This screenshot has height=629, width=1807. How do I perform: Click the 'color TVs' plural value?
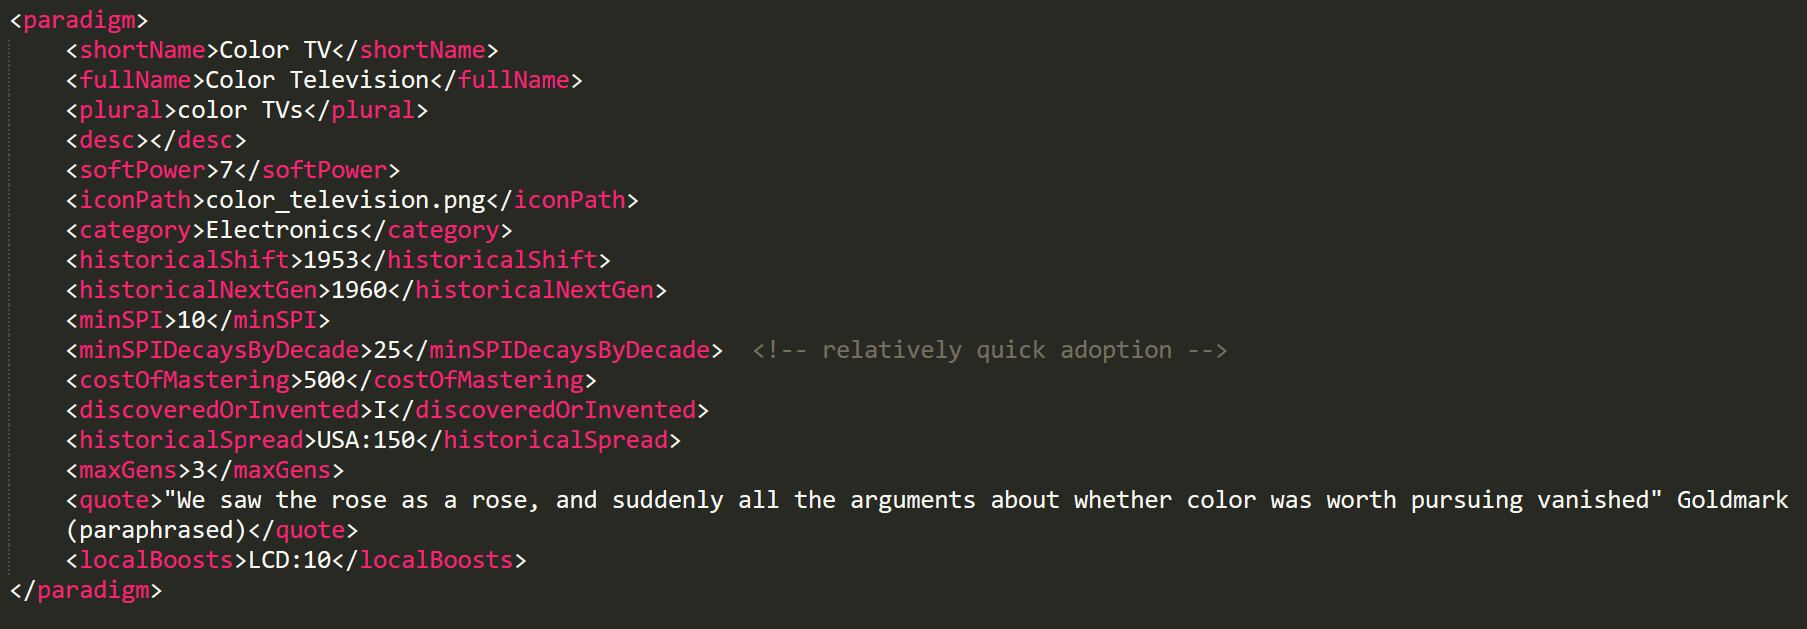point(240,110)
